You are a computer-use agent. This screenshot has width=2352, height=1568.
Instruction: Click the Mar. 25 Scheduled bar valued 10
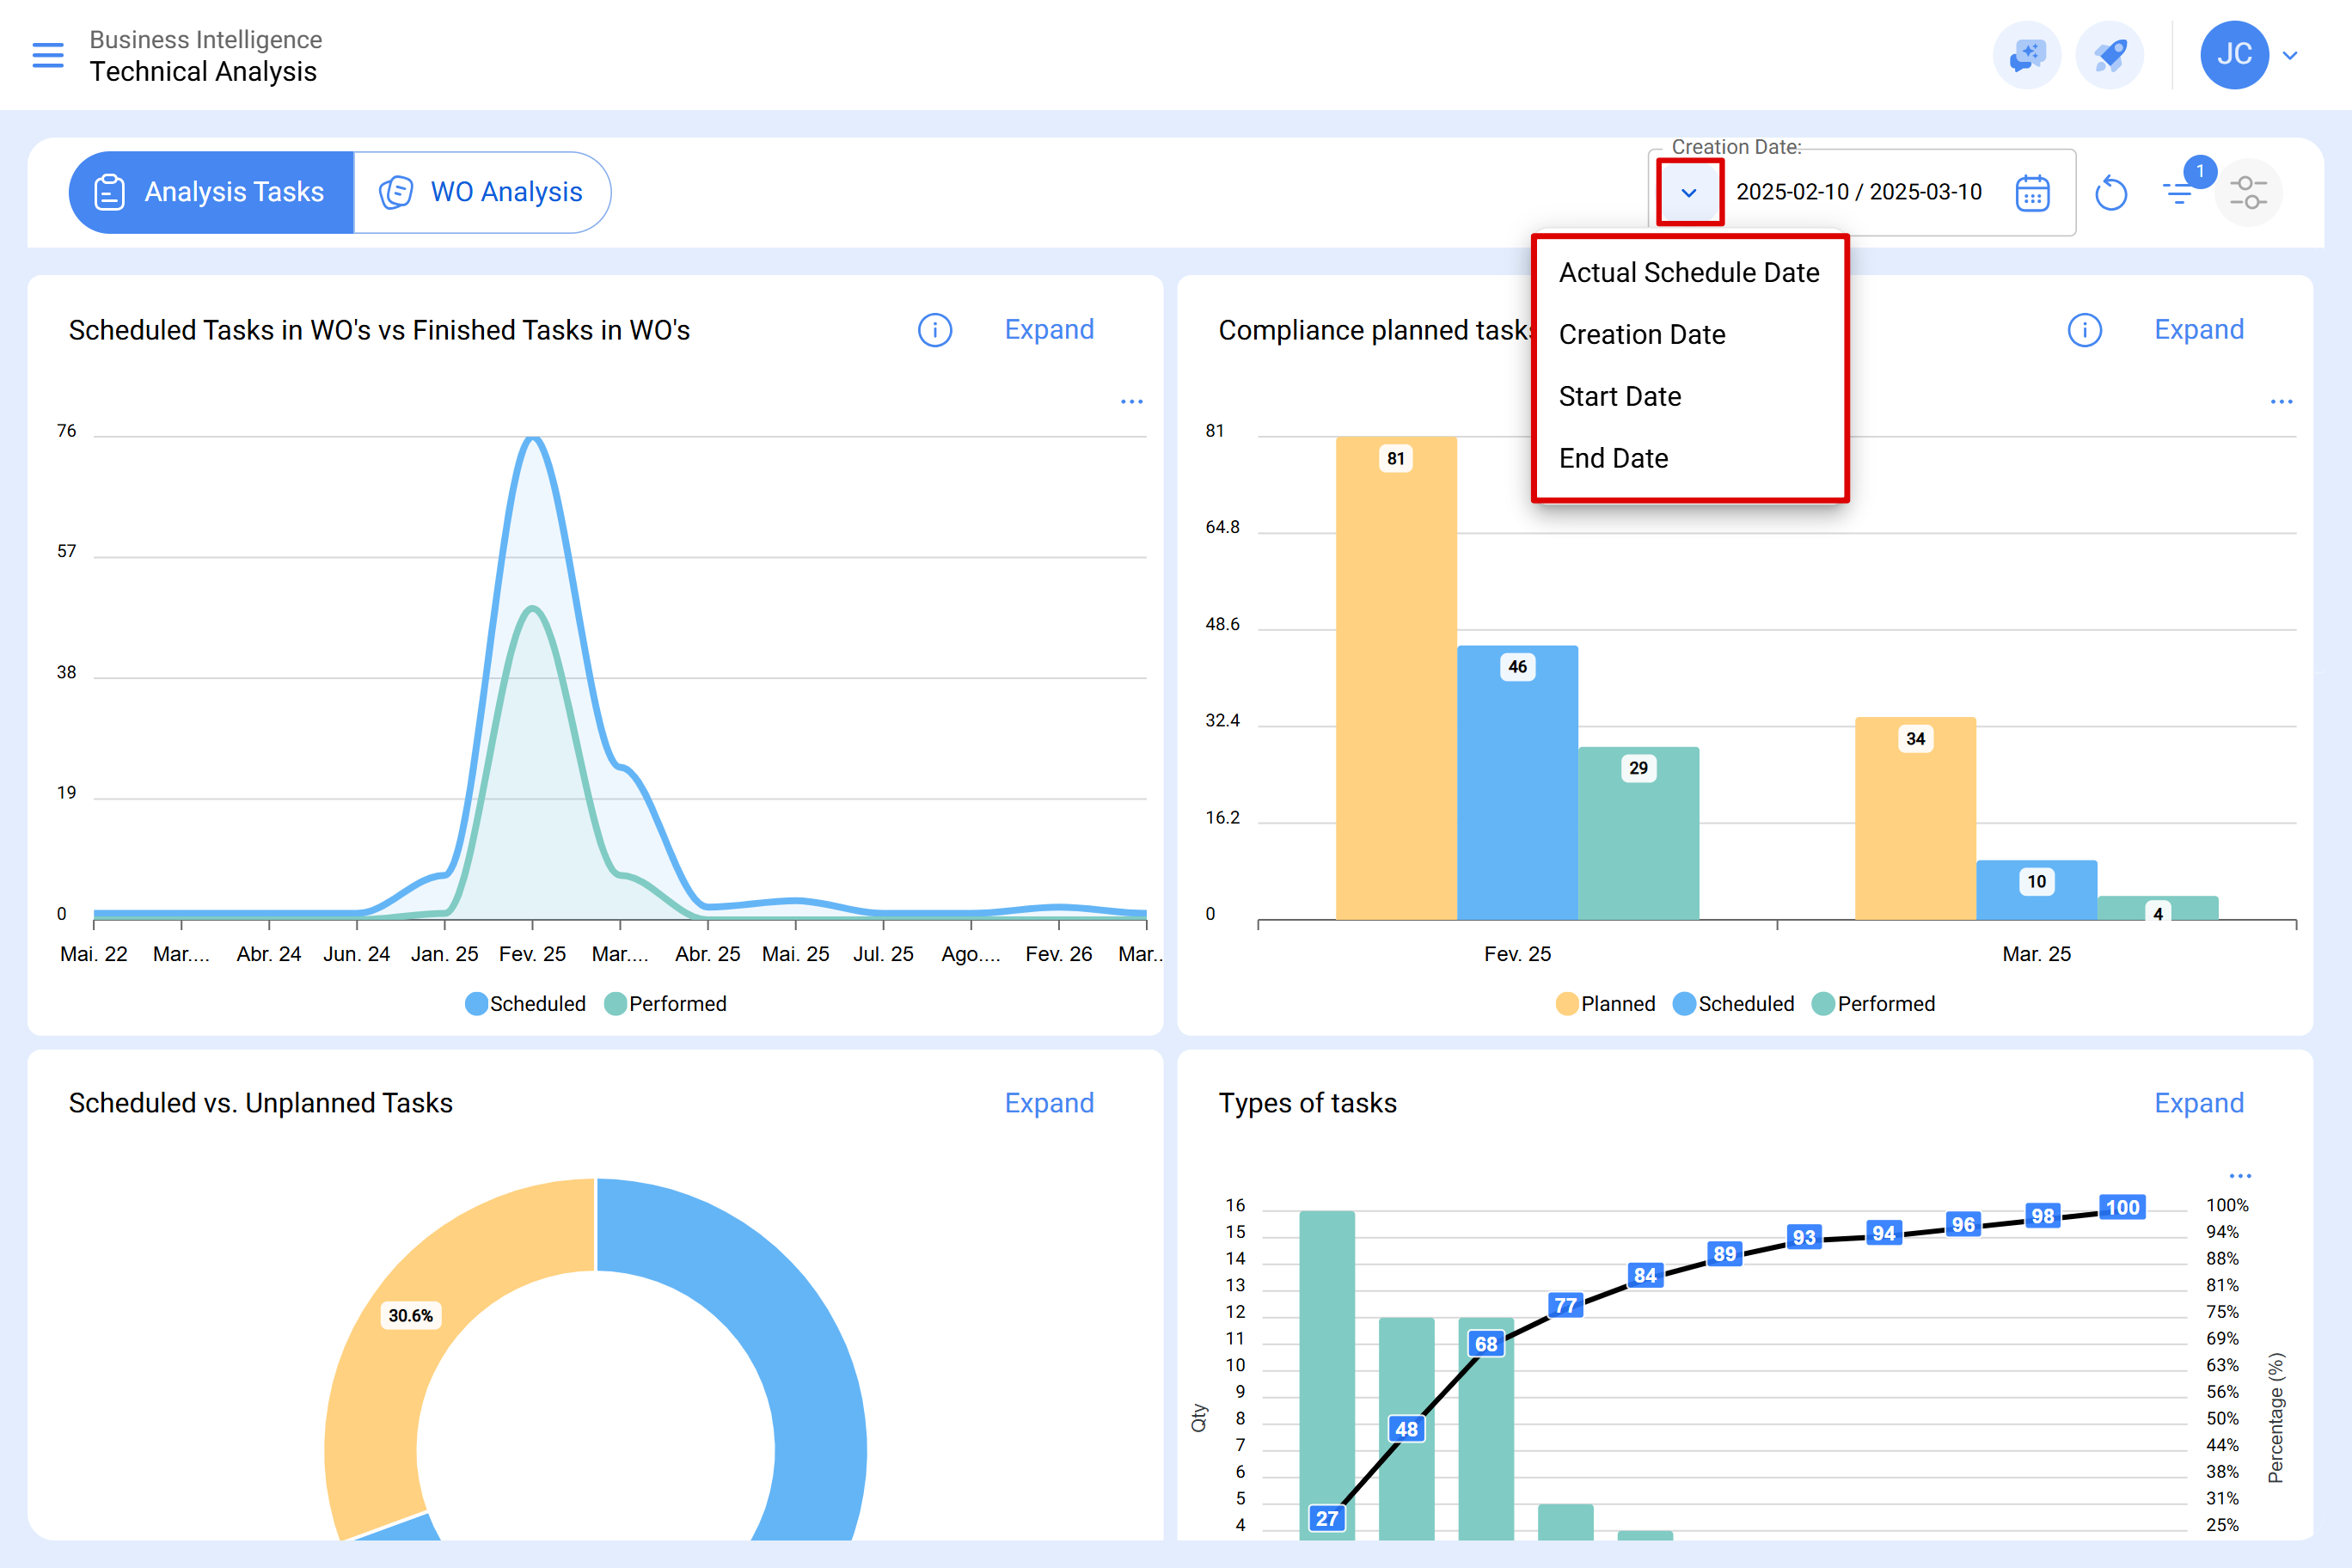point(2036,890)
